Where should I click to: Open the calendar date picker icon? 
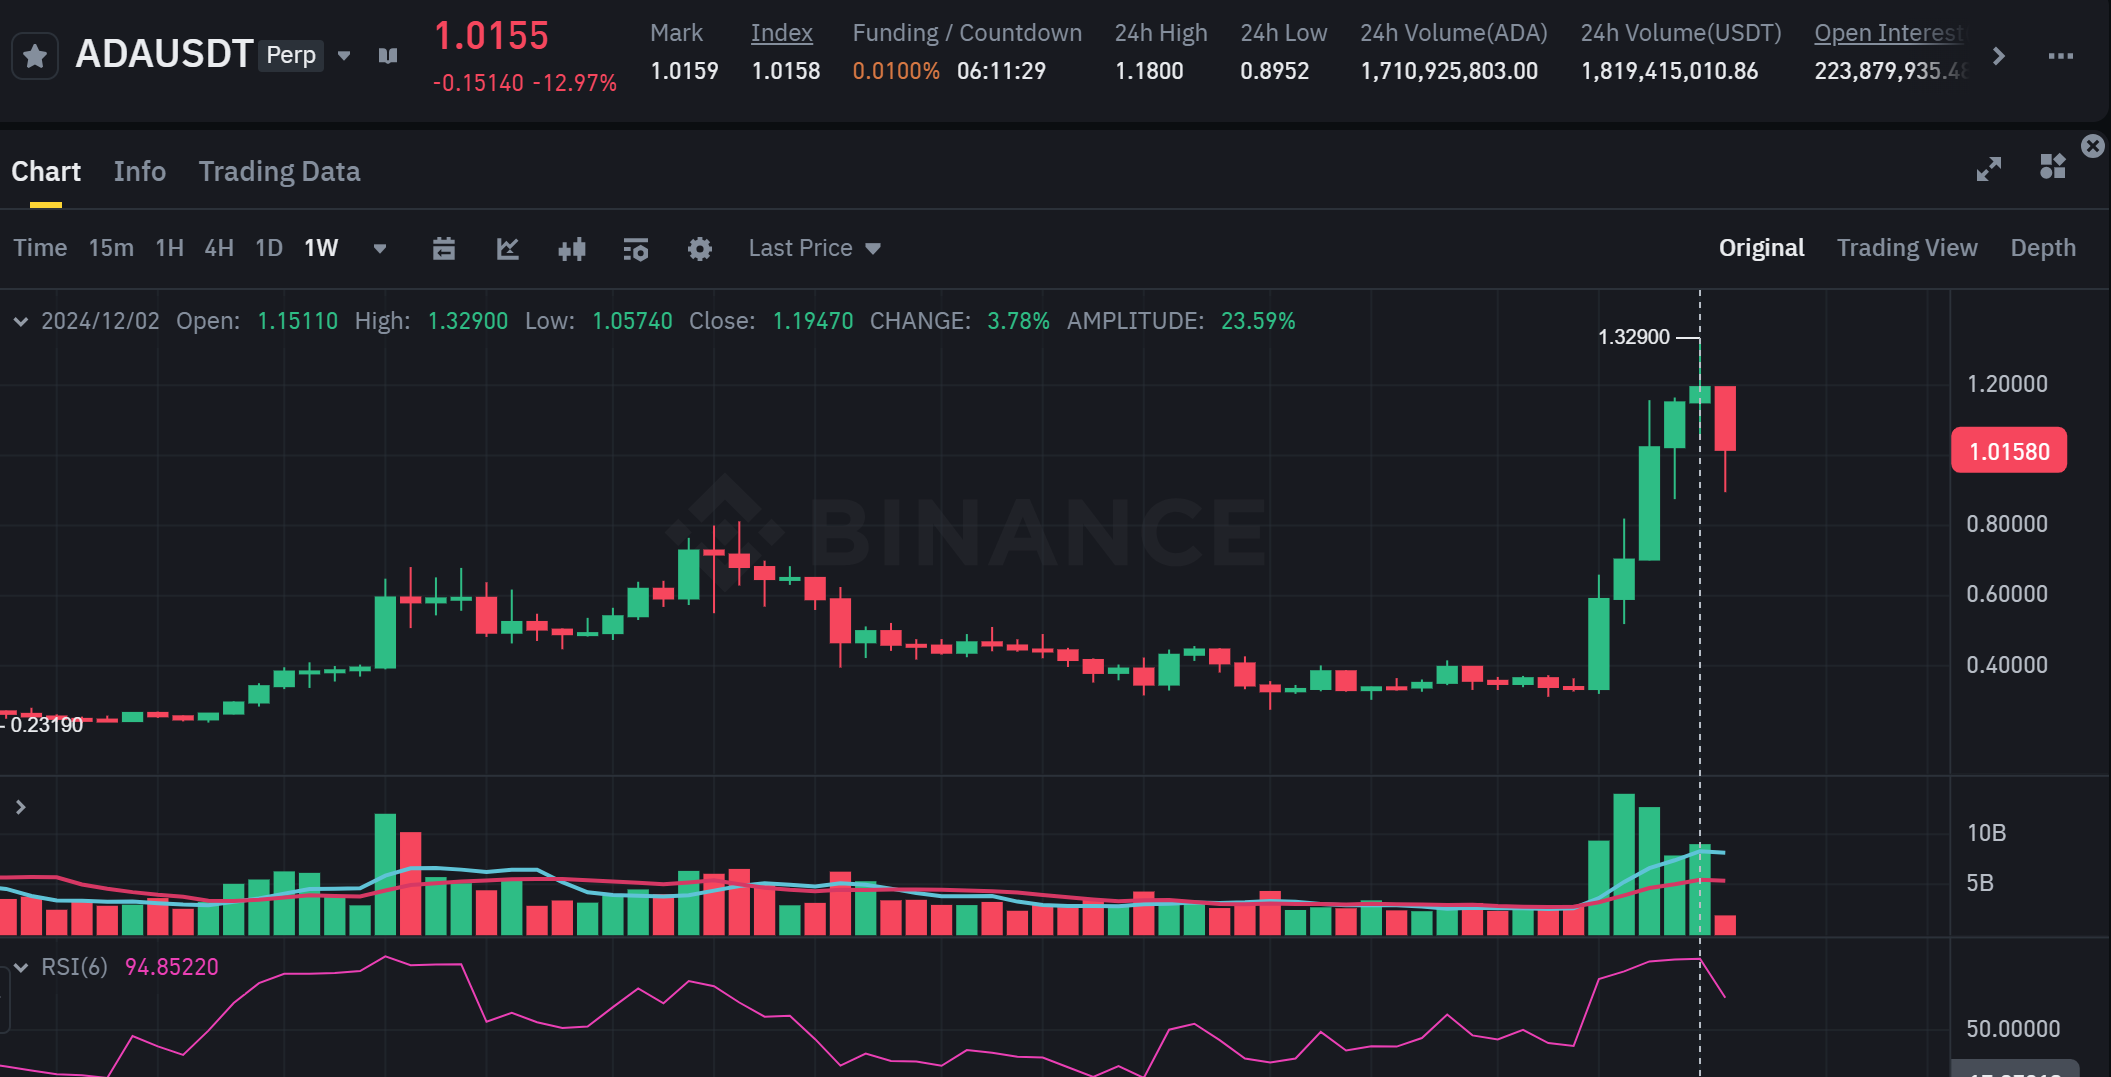pyautogui.click(x=444, y=249)
